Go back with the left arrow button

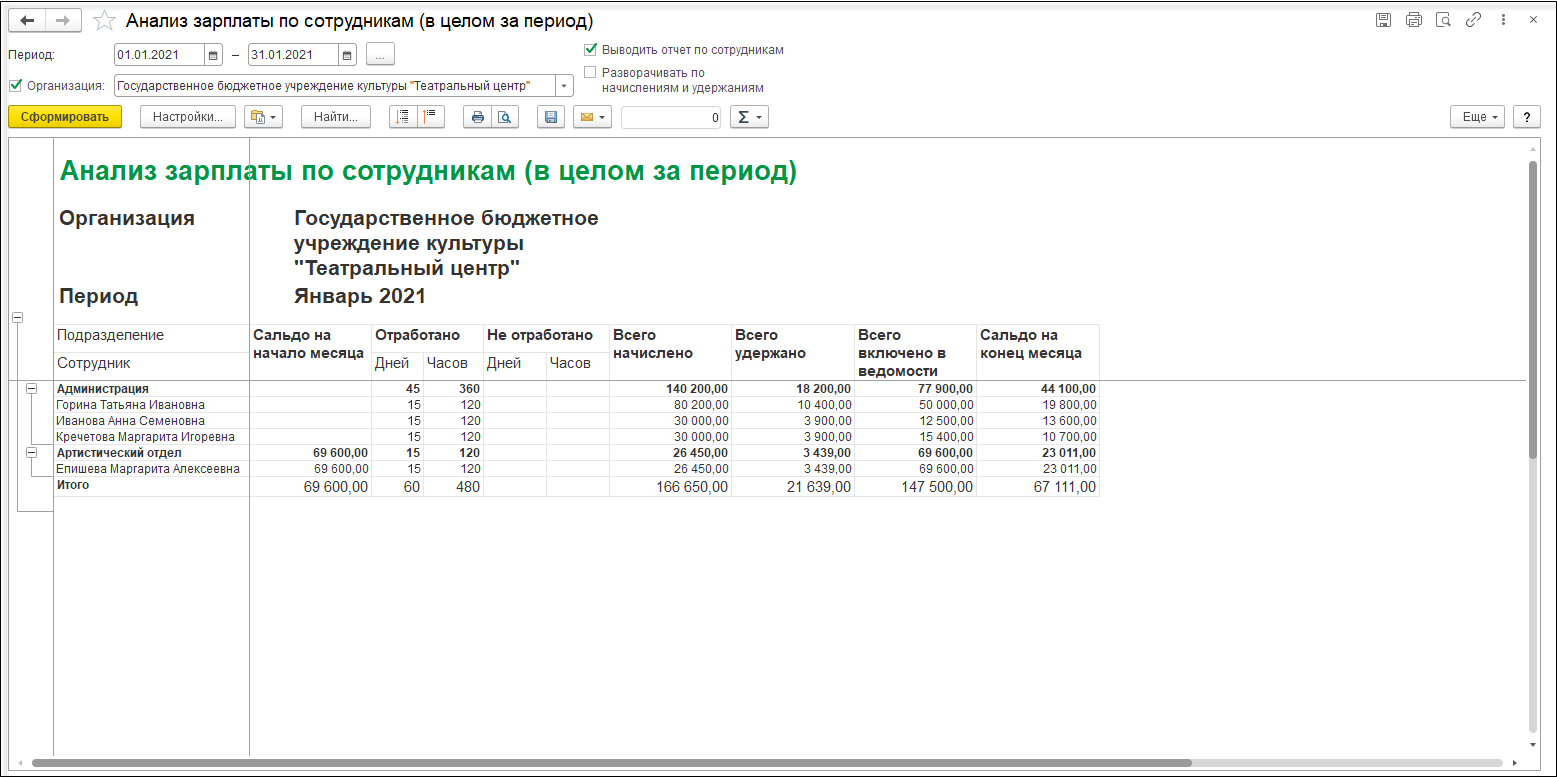(x=28, y=21)
